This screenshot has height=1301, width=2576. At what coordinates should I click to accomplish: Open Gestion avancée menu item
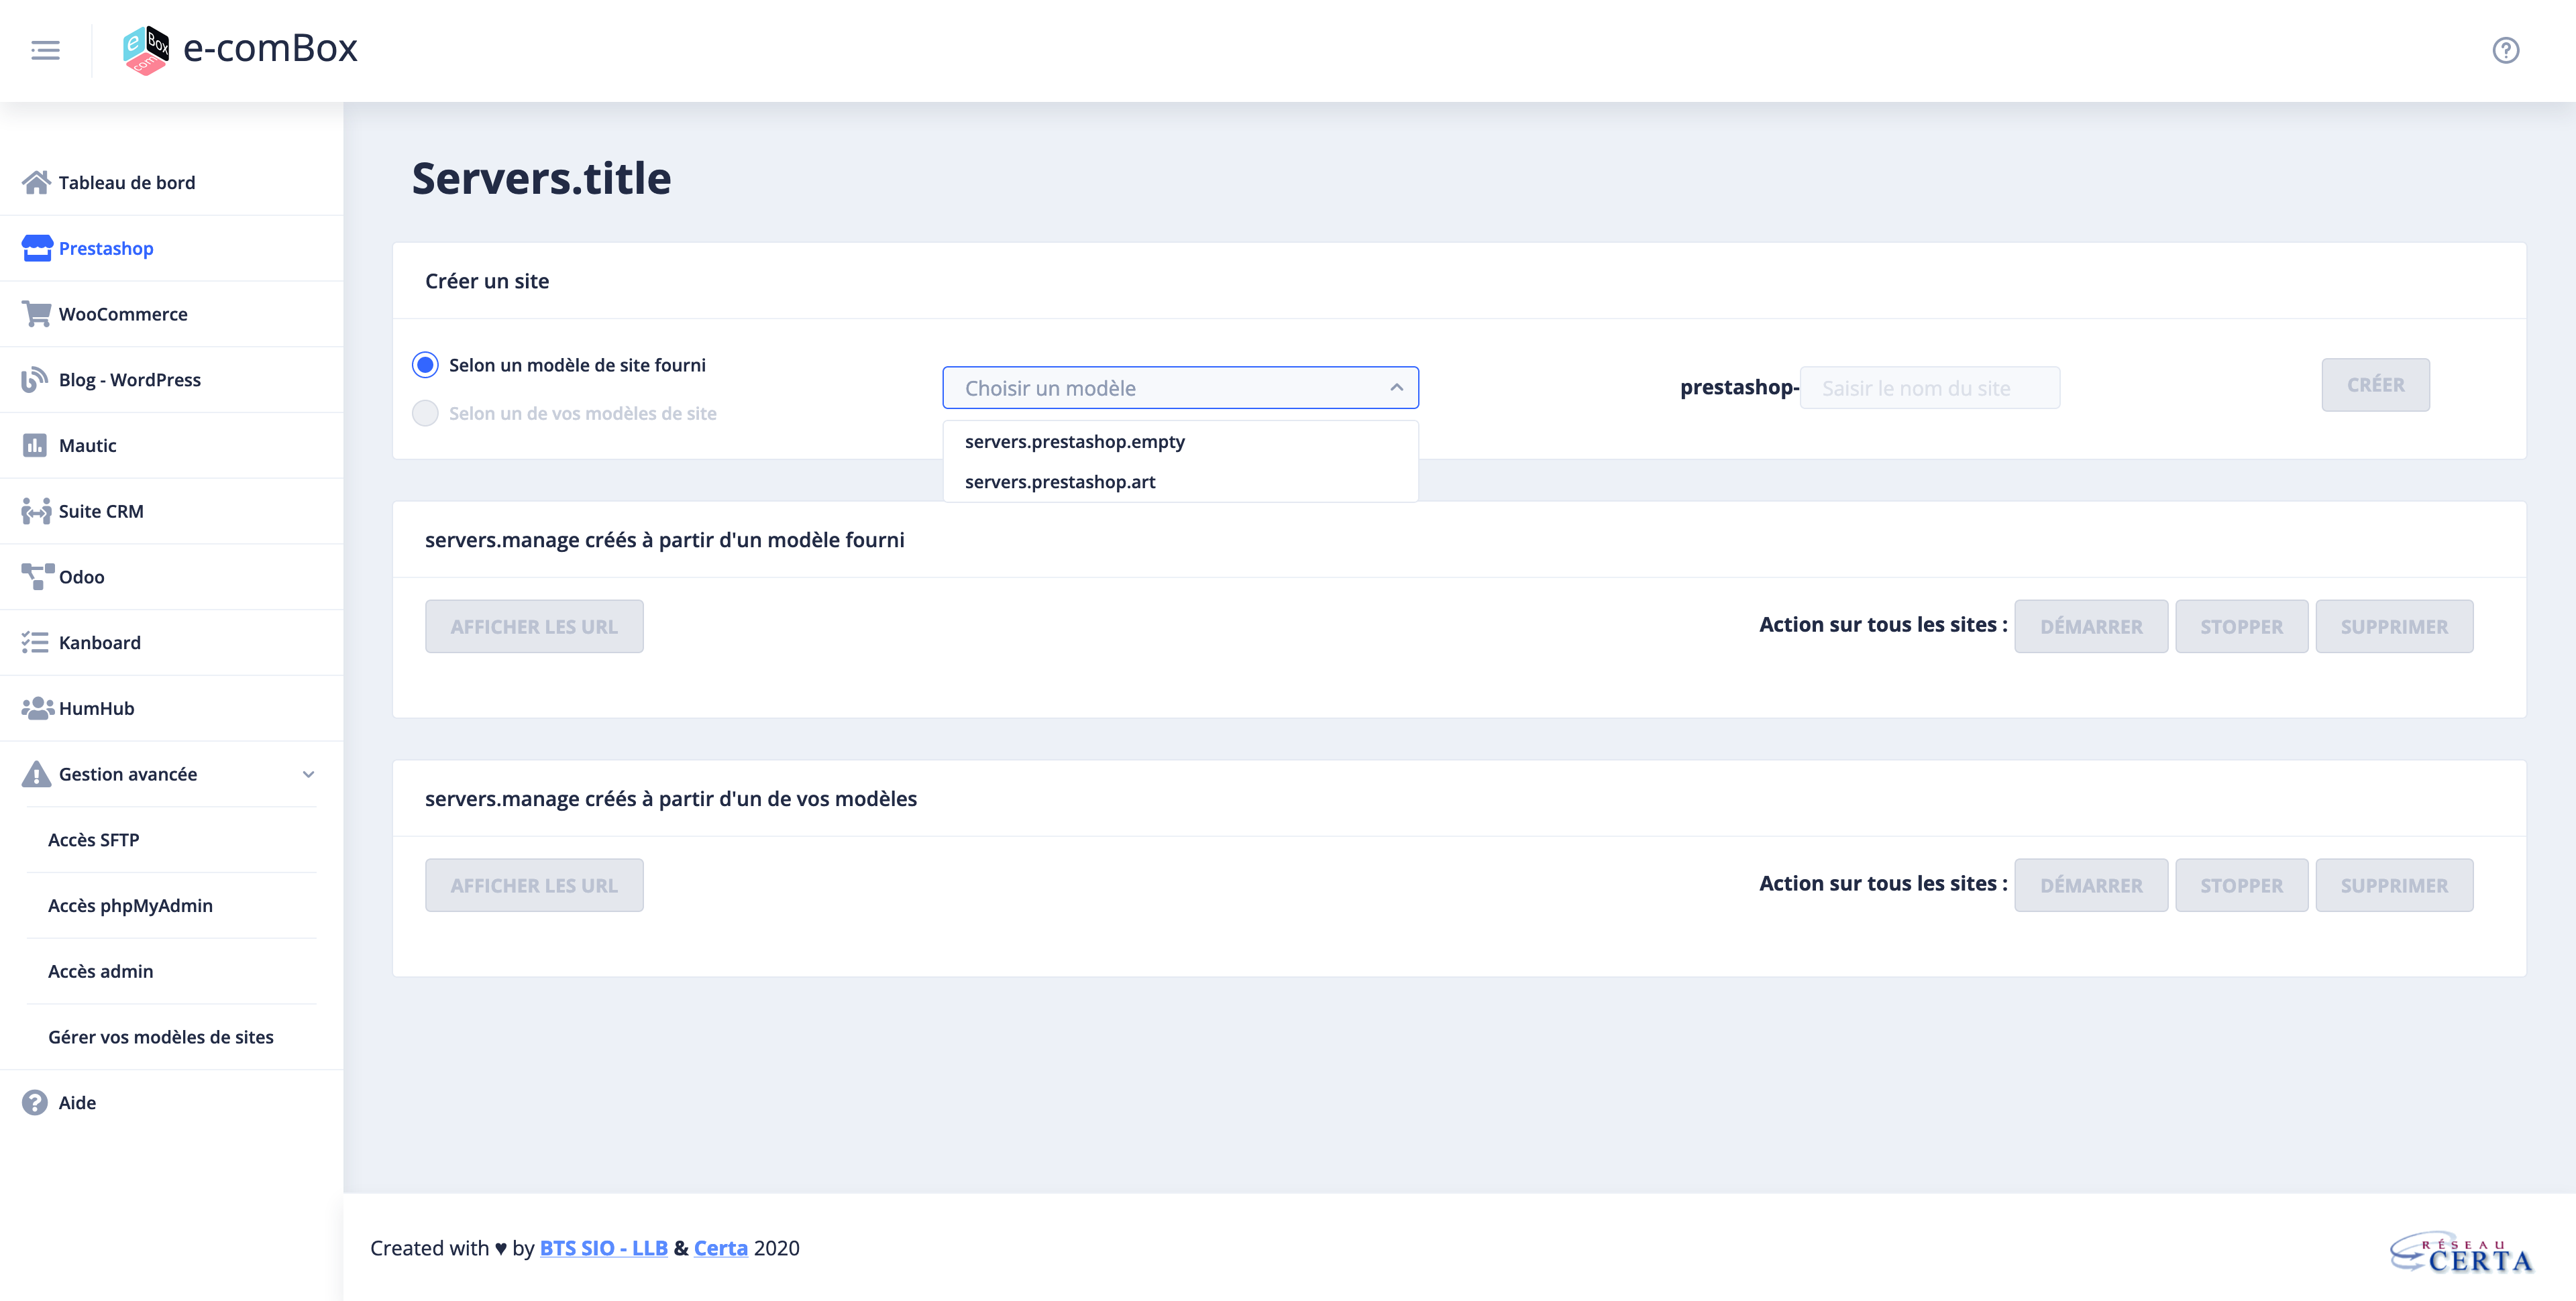click(x=171, y=774)
